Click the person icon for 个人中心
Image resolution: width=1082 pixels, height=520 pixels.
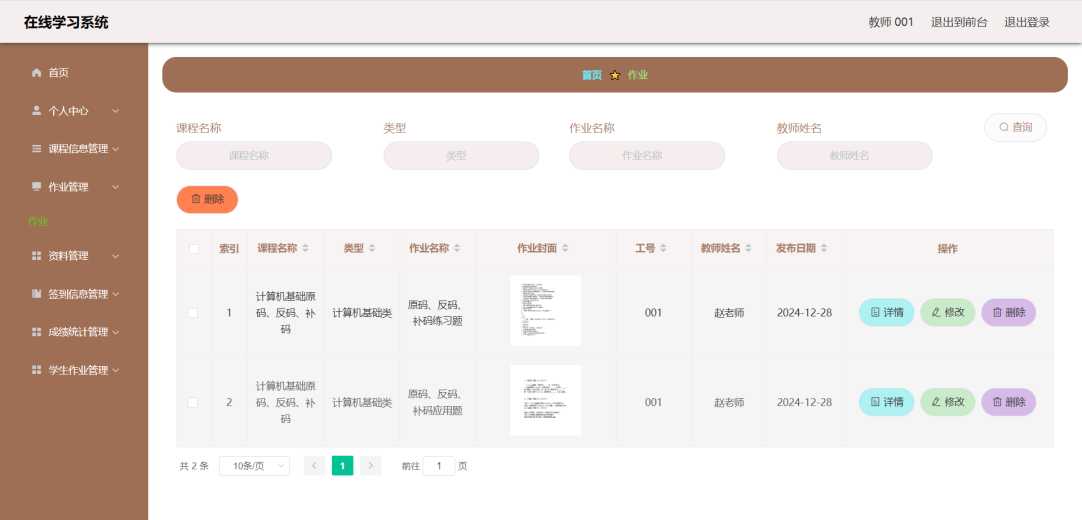pyautogui.click(x=37, y=111)
